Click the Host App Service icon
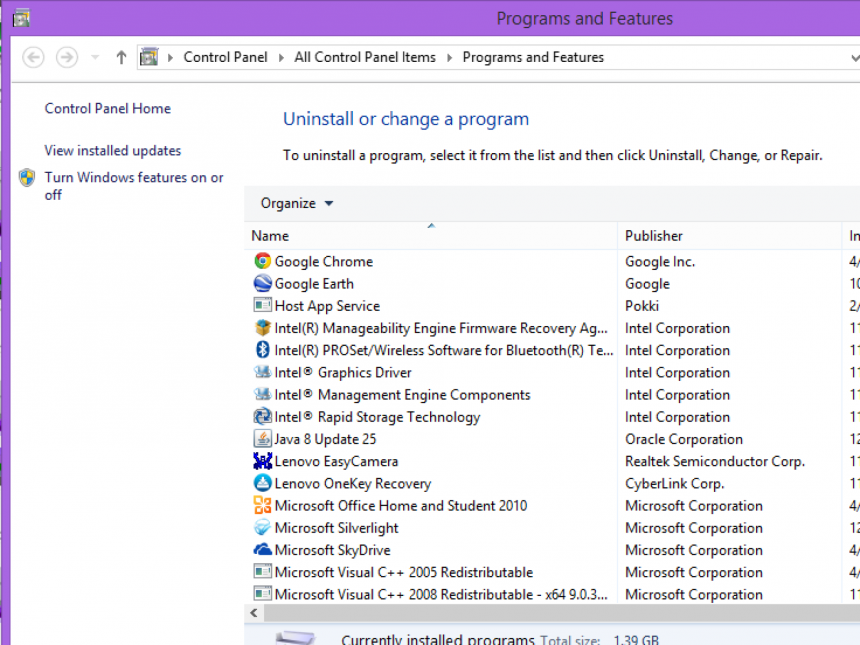Viewport: 860px width, 645px height. pos(263,305)
